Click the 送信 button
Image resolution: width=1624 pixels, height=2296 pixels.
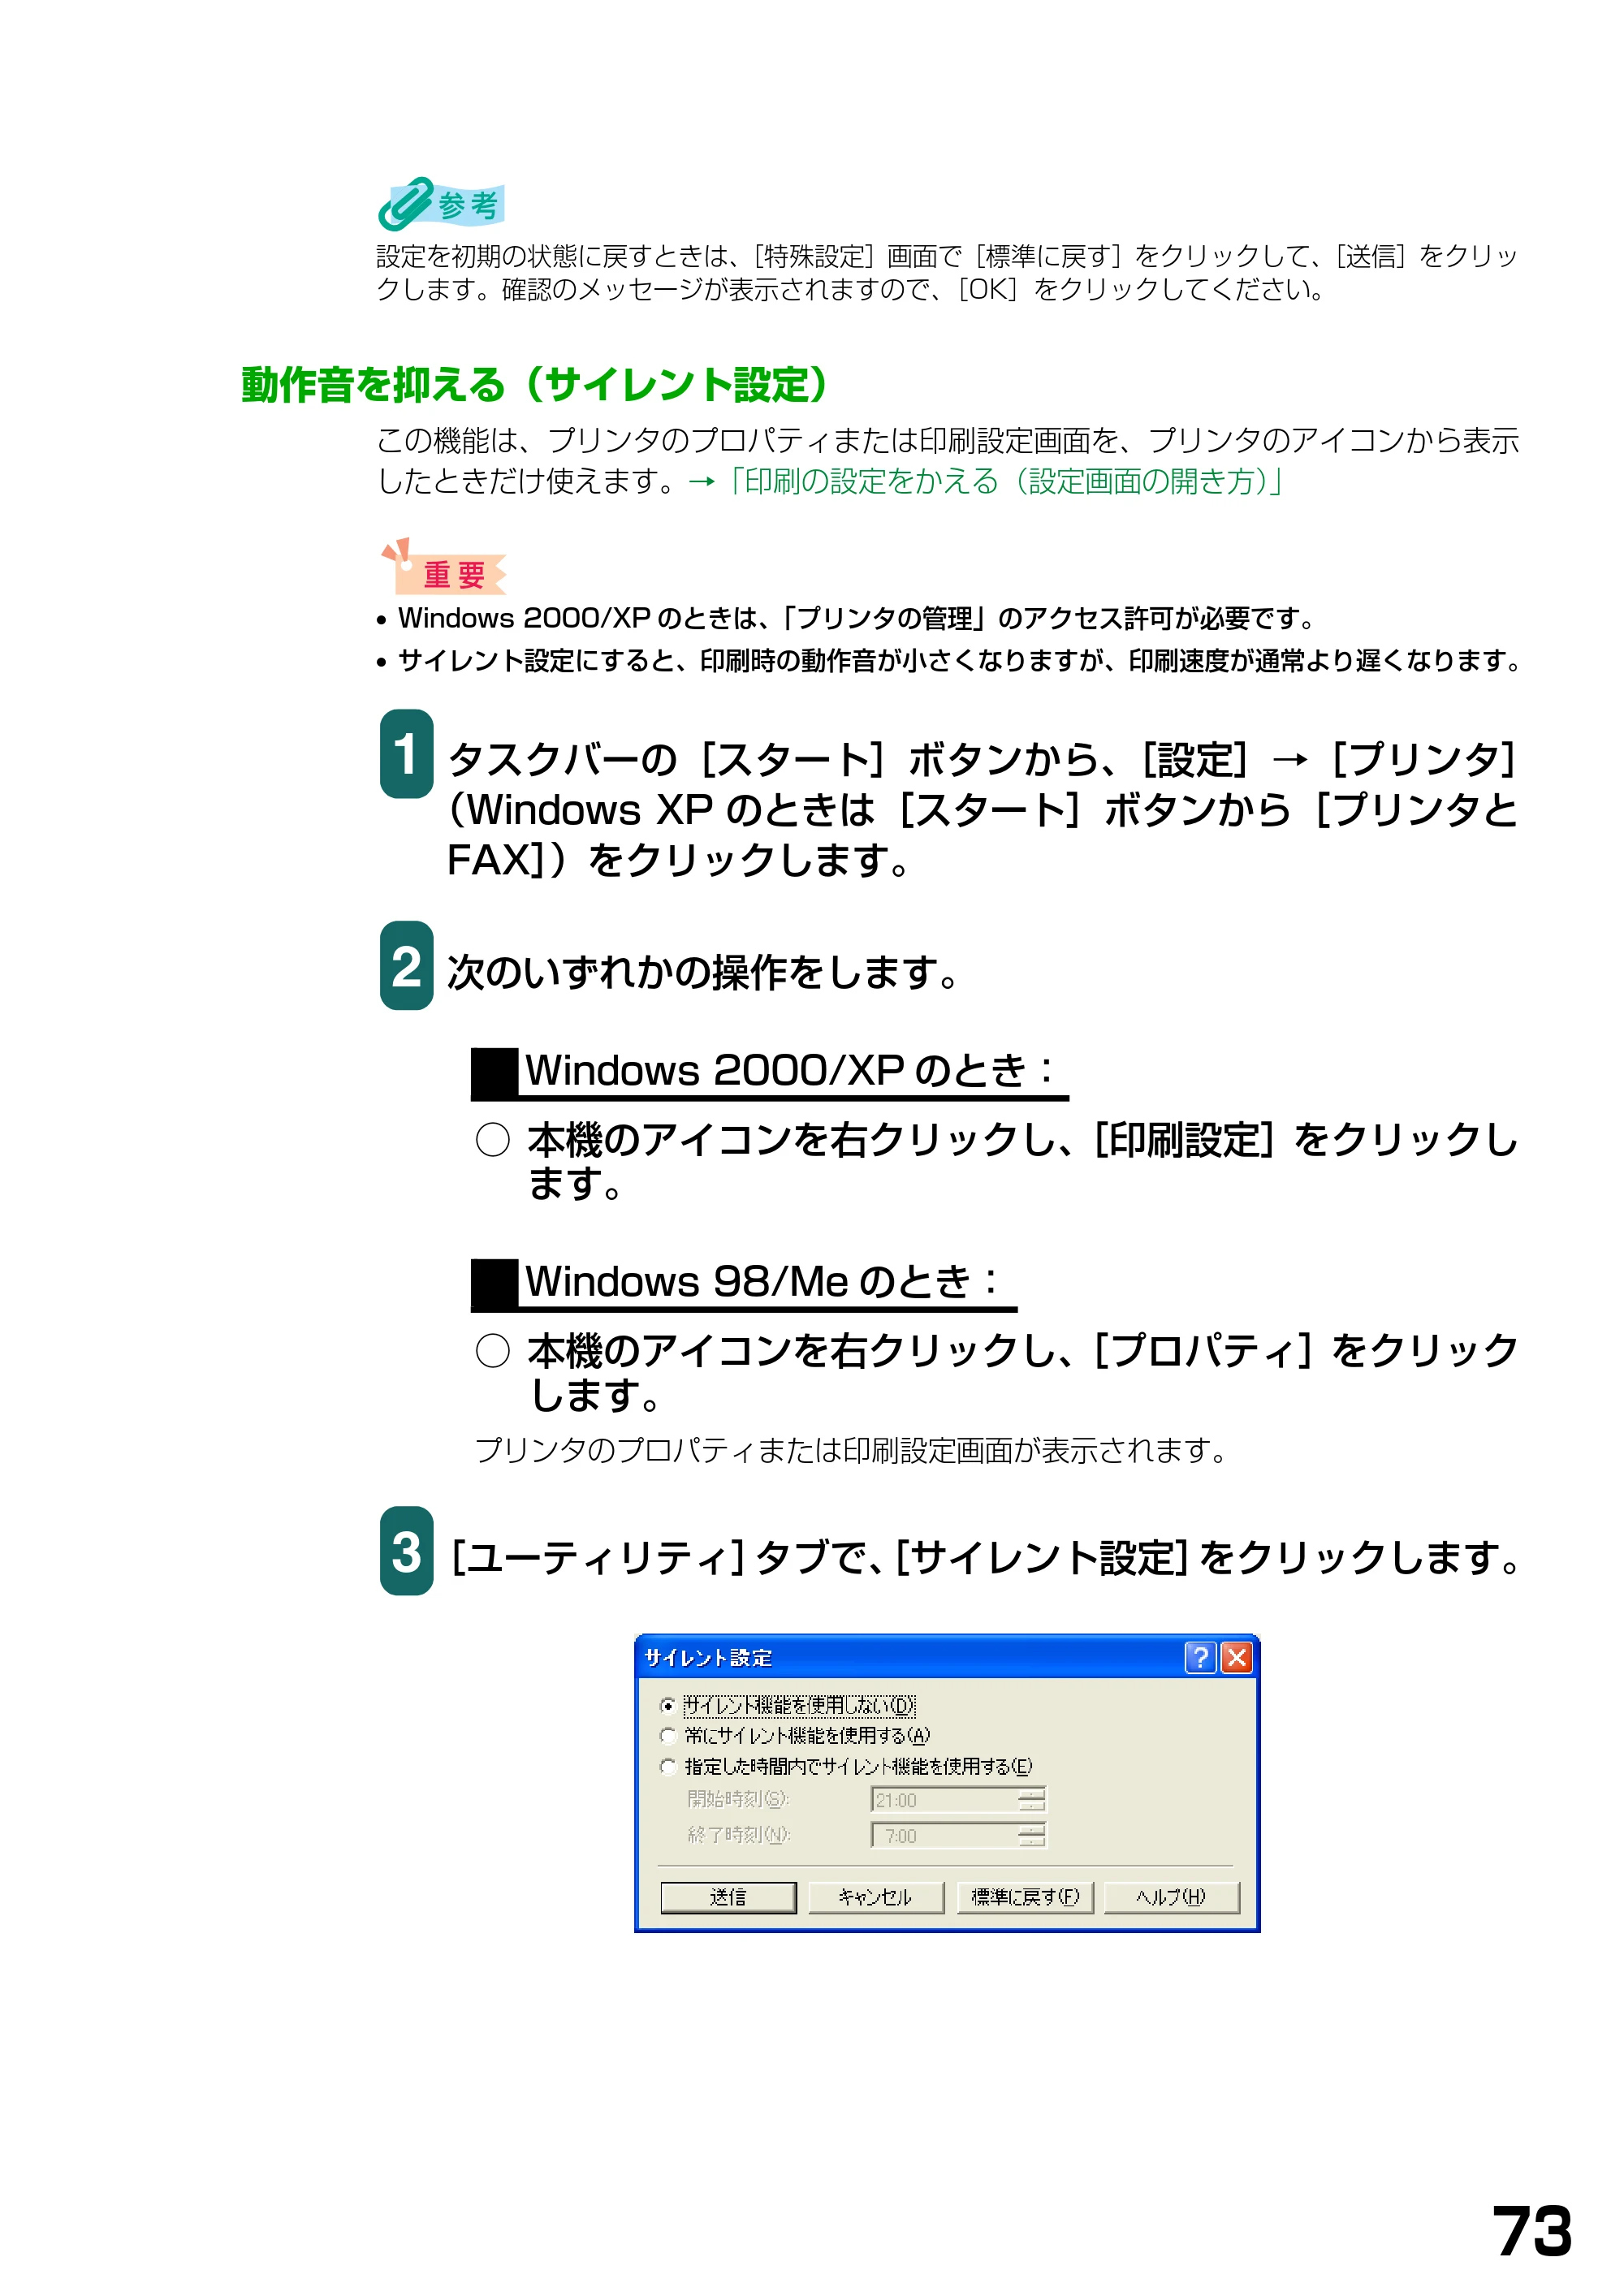728,1897
